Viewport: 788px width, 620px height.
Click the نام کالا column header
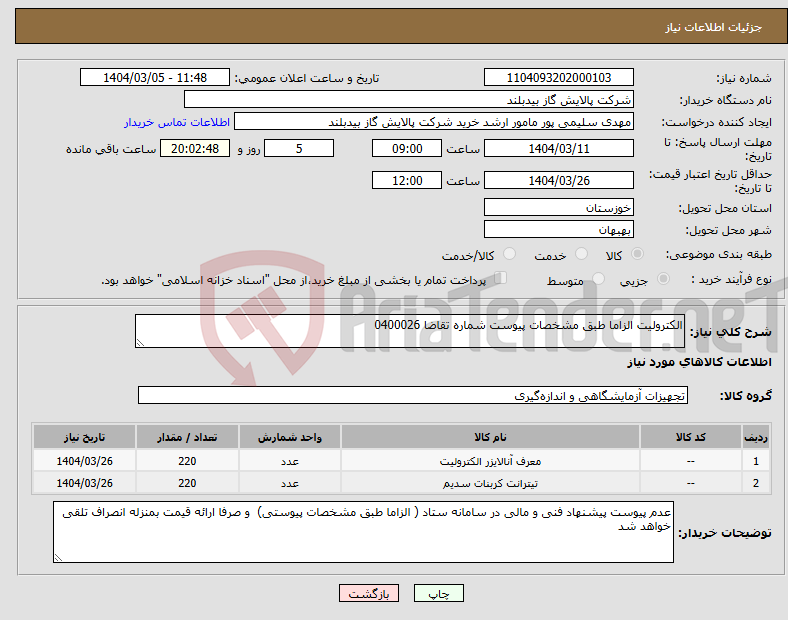pyautogui.click(x=490, y=437)
